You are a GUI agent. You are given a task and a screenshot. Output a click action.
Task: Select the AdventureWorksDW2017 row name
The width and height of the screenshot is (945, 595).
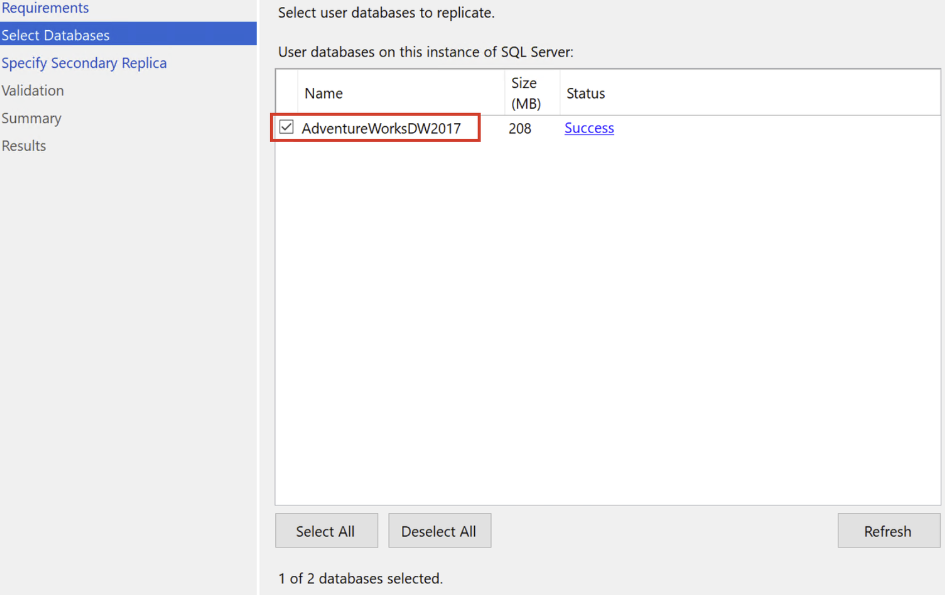[x=381, y=128]
